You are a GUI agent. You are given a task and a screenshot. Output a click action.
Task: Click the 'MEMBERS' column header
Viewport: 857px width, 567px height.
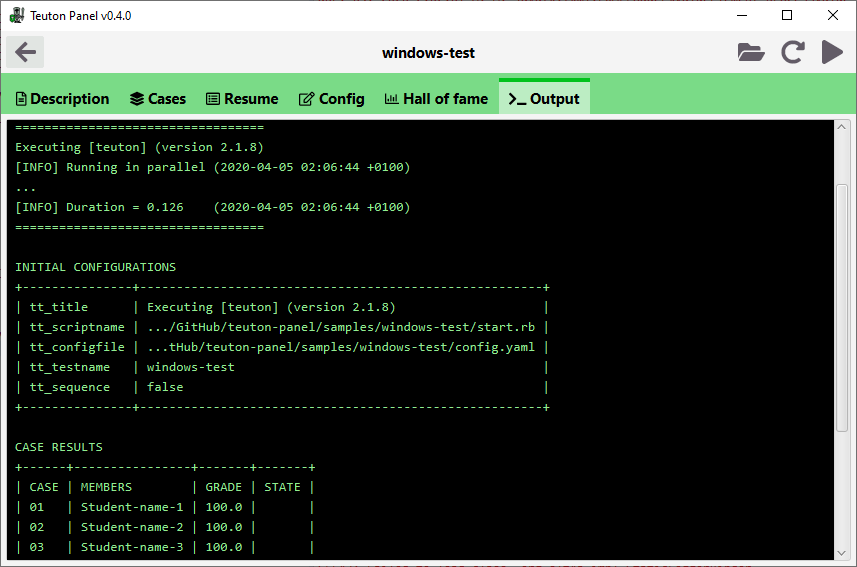pos(106,487)
